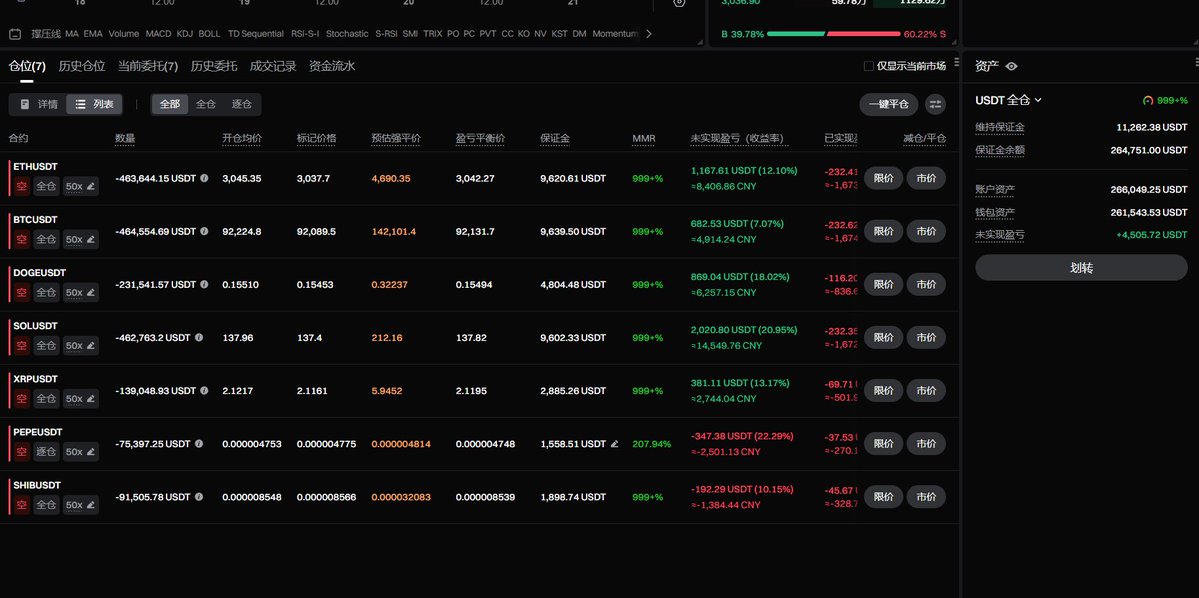
Task: Hide asset values with the eye icon
Action: pos(1012,67)
